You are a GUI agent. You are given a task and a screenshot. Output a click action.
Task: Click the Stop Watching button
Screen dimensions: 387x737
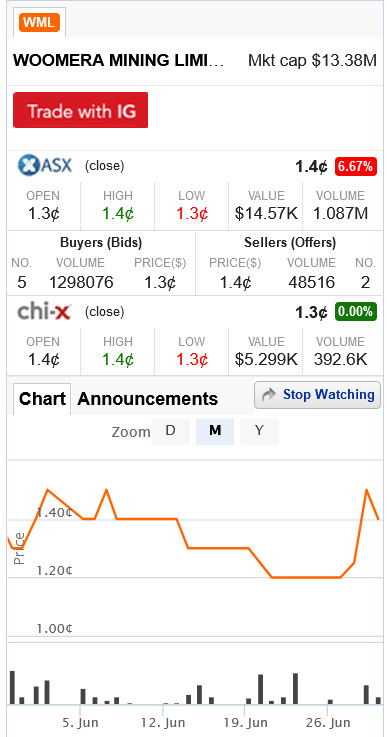[x=317, y=395]
